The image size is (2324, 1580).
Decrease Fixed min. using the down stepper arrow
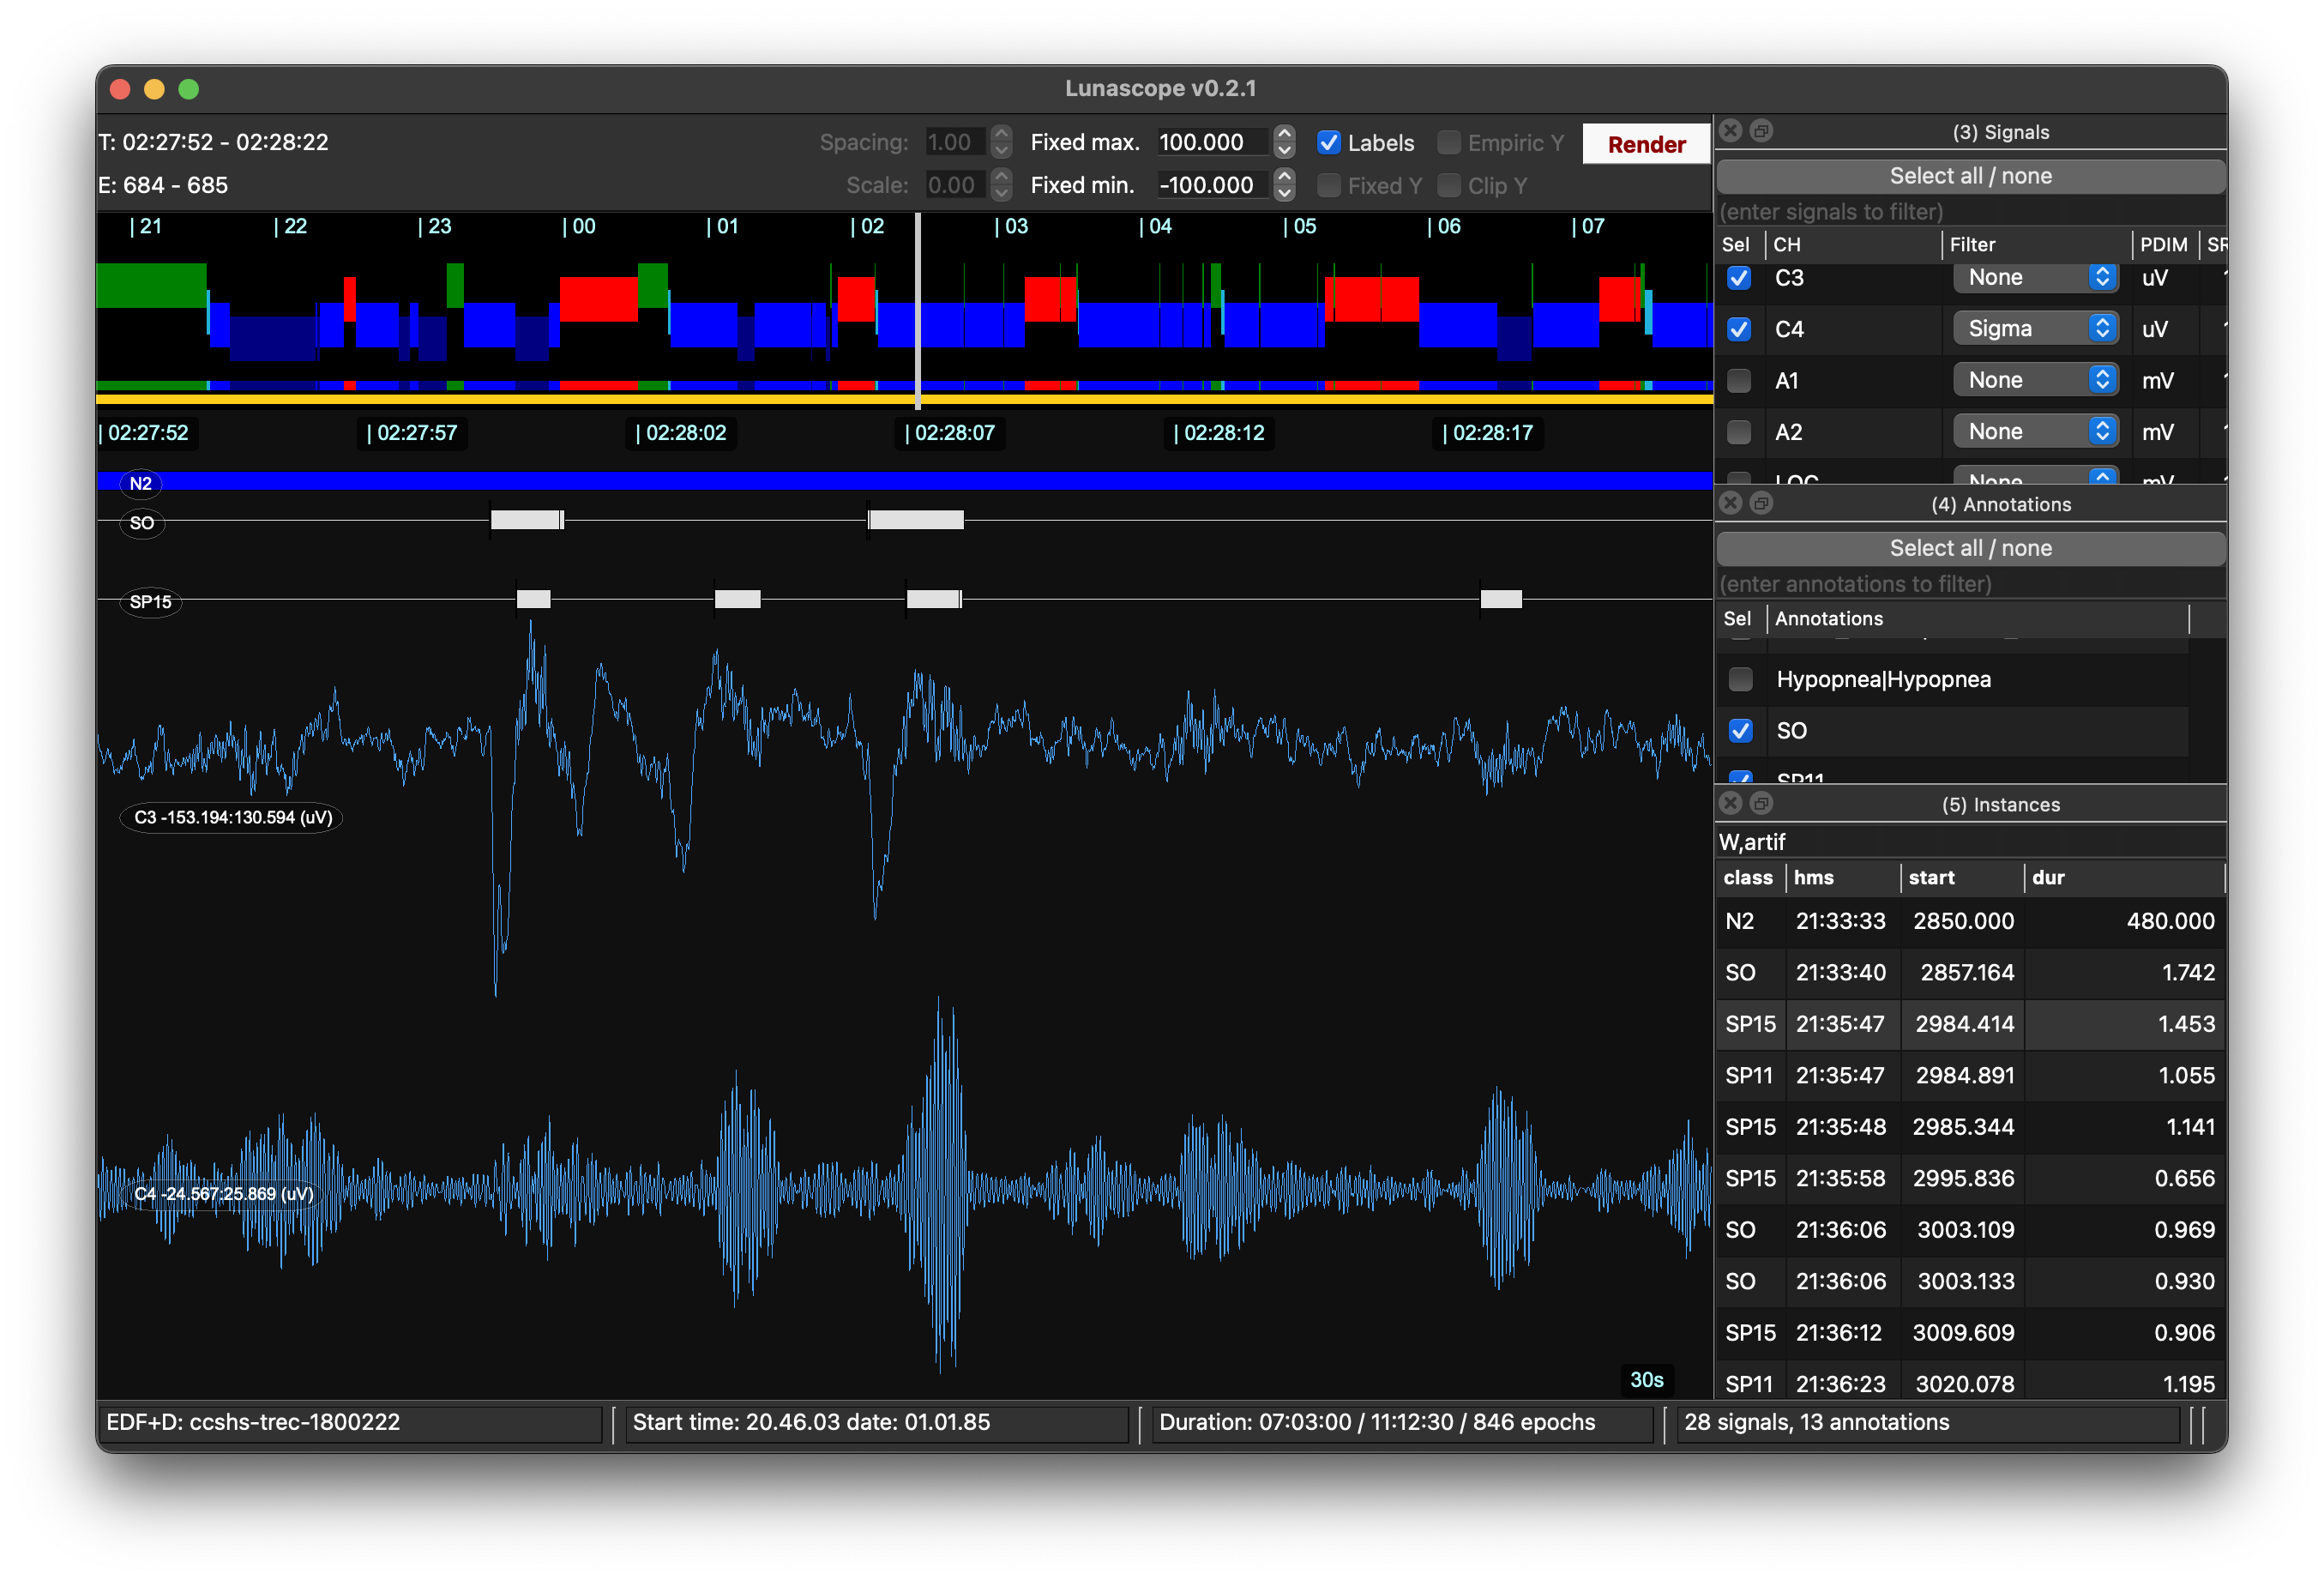point(1285,193)
